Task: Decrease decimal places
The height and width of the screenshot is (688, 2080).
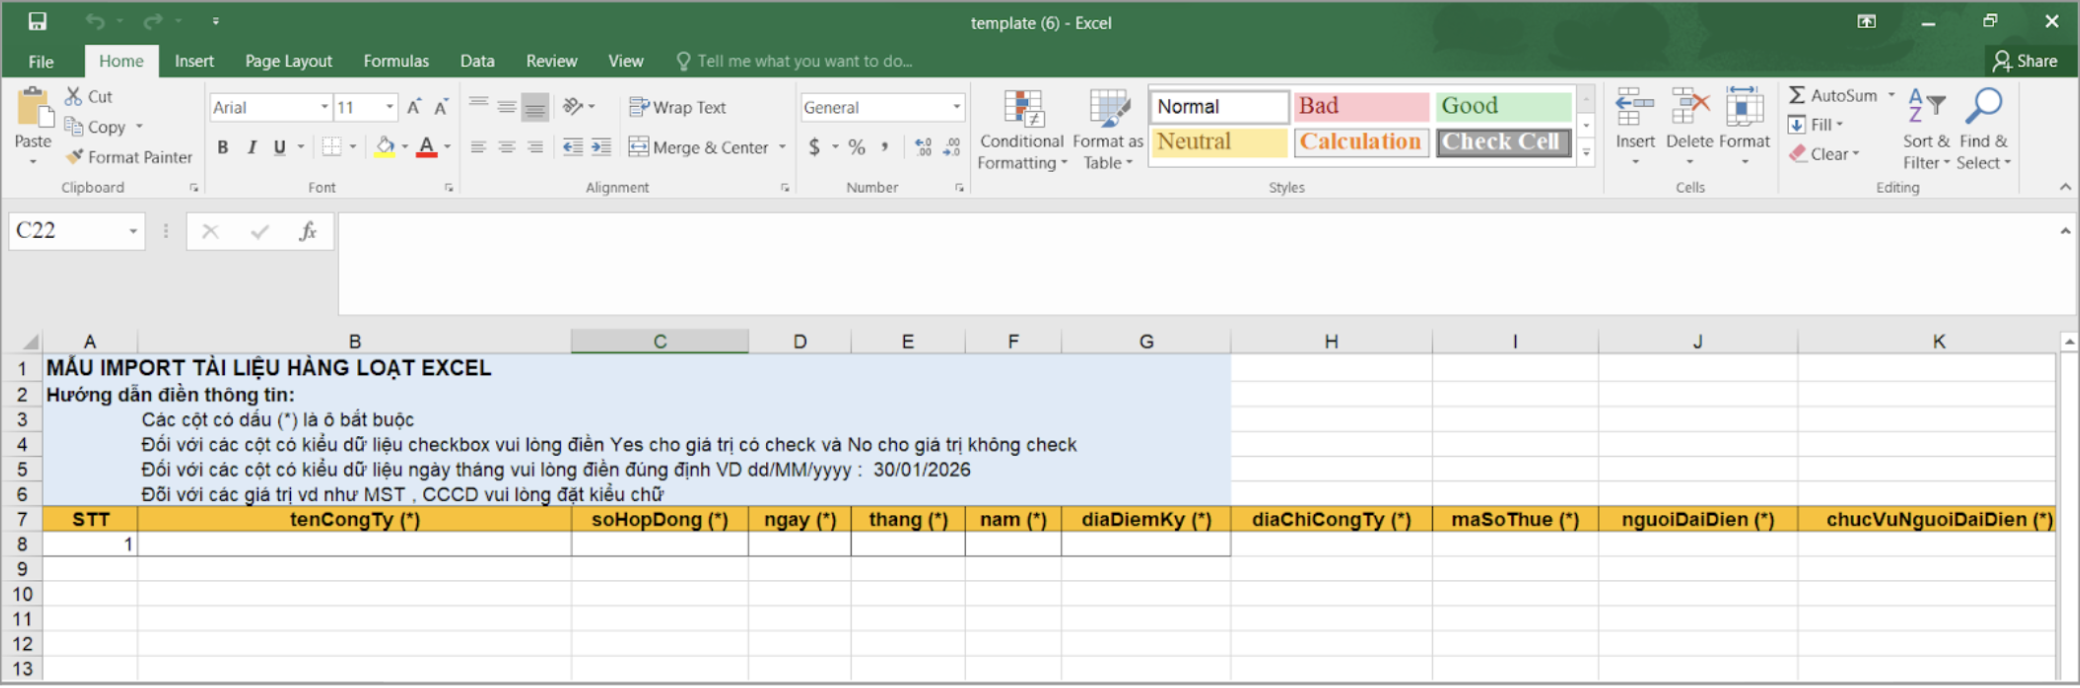Action: [x=952, y=147]
